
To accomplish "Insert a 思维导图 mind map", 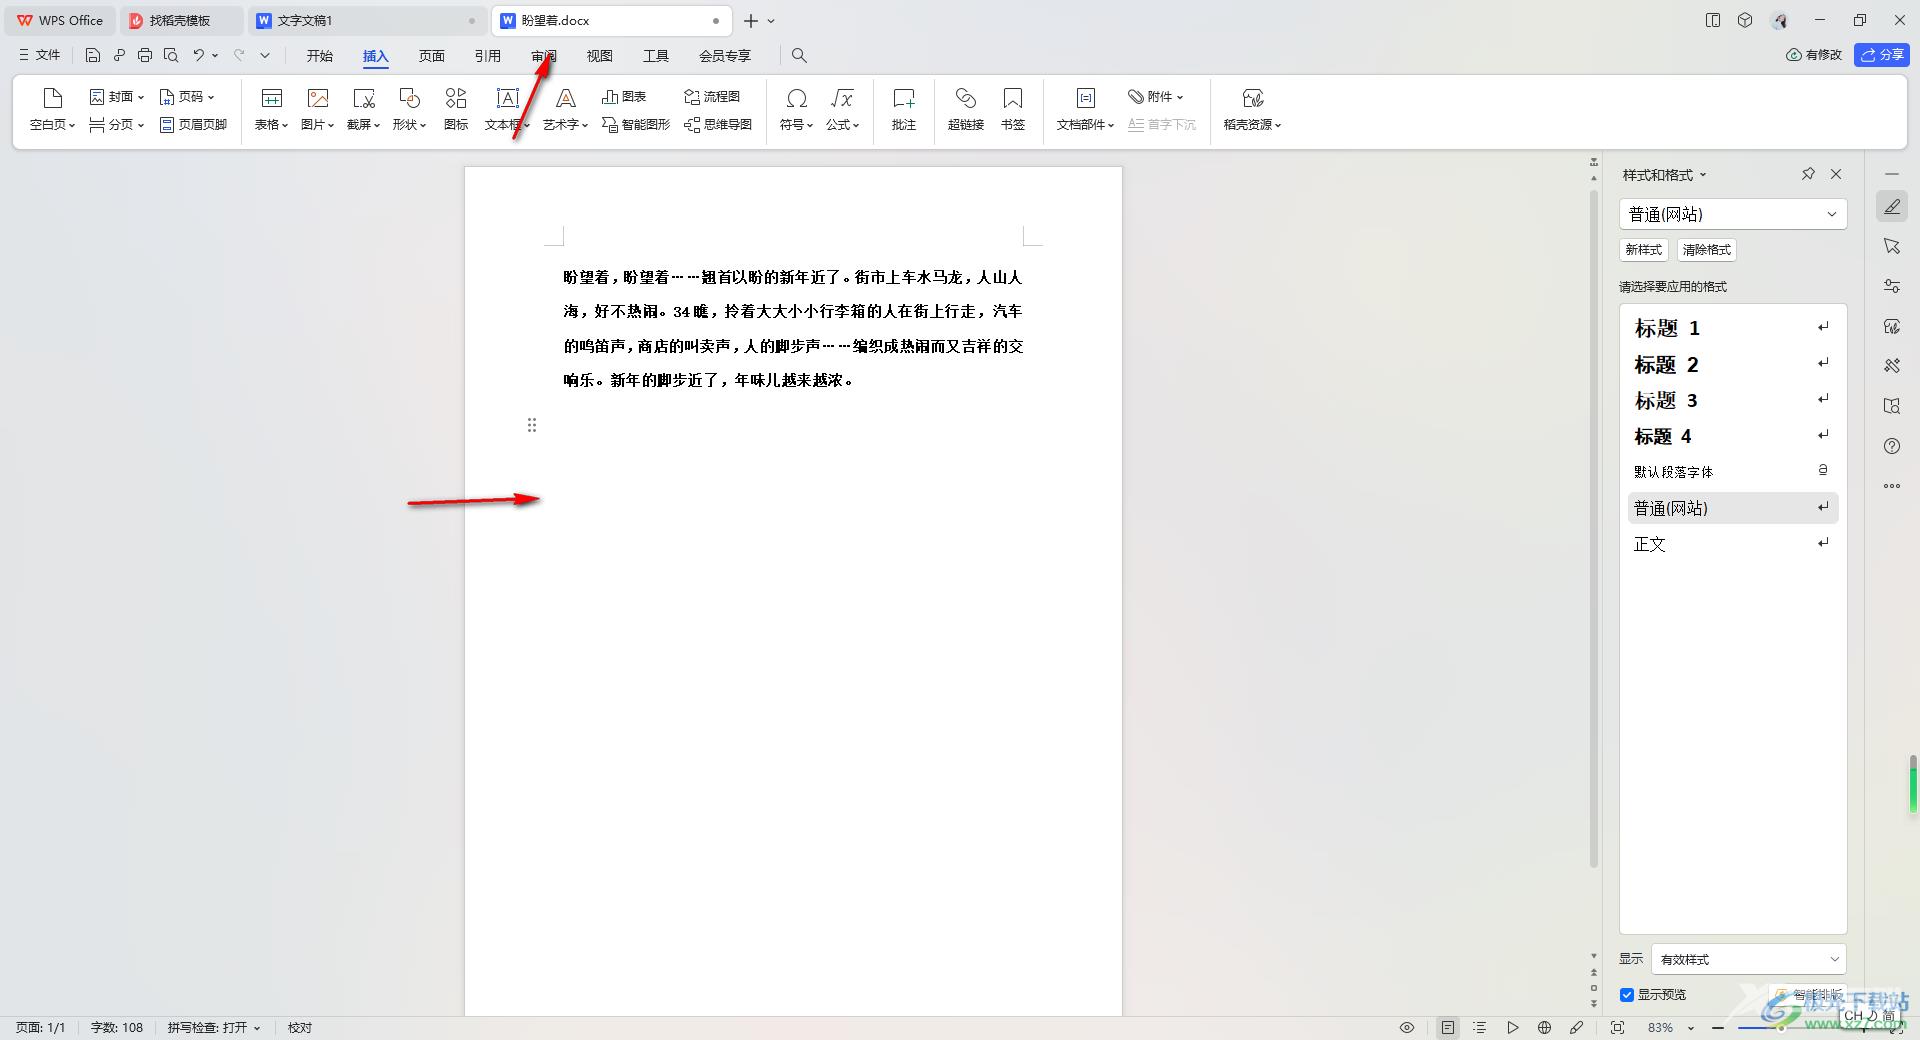I will [718, 125].
